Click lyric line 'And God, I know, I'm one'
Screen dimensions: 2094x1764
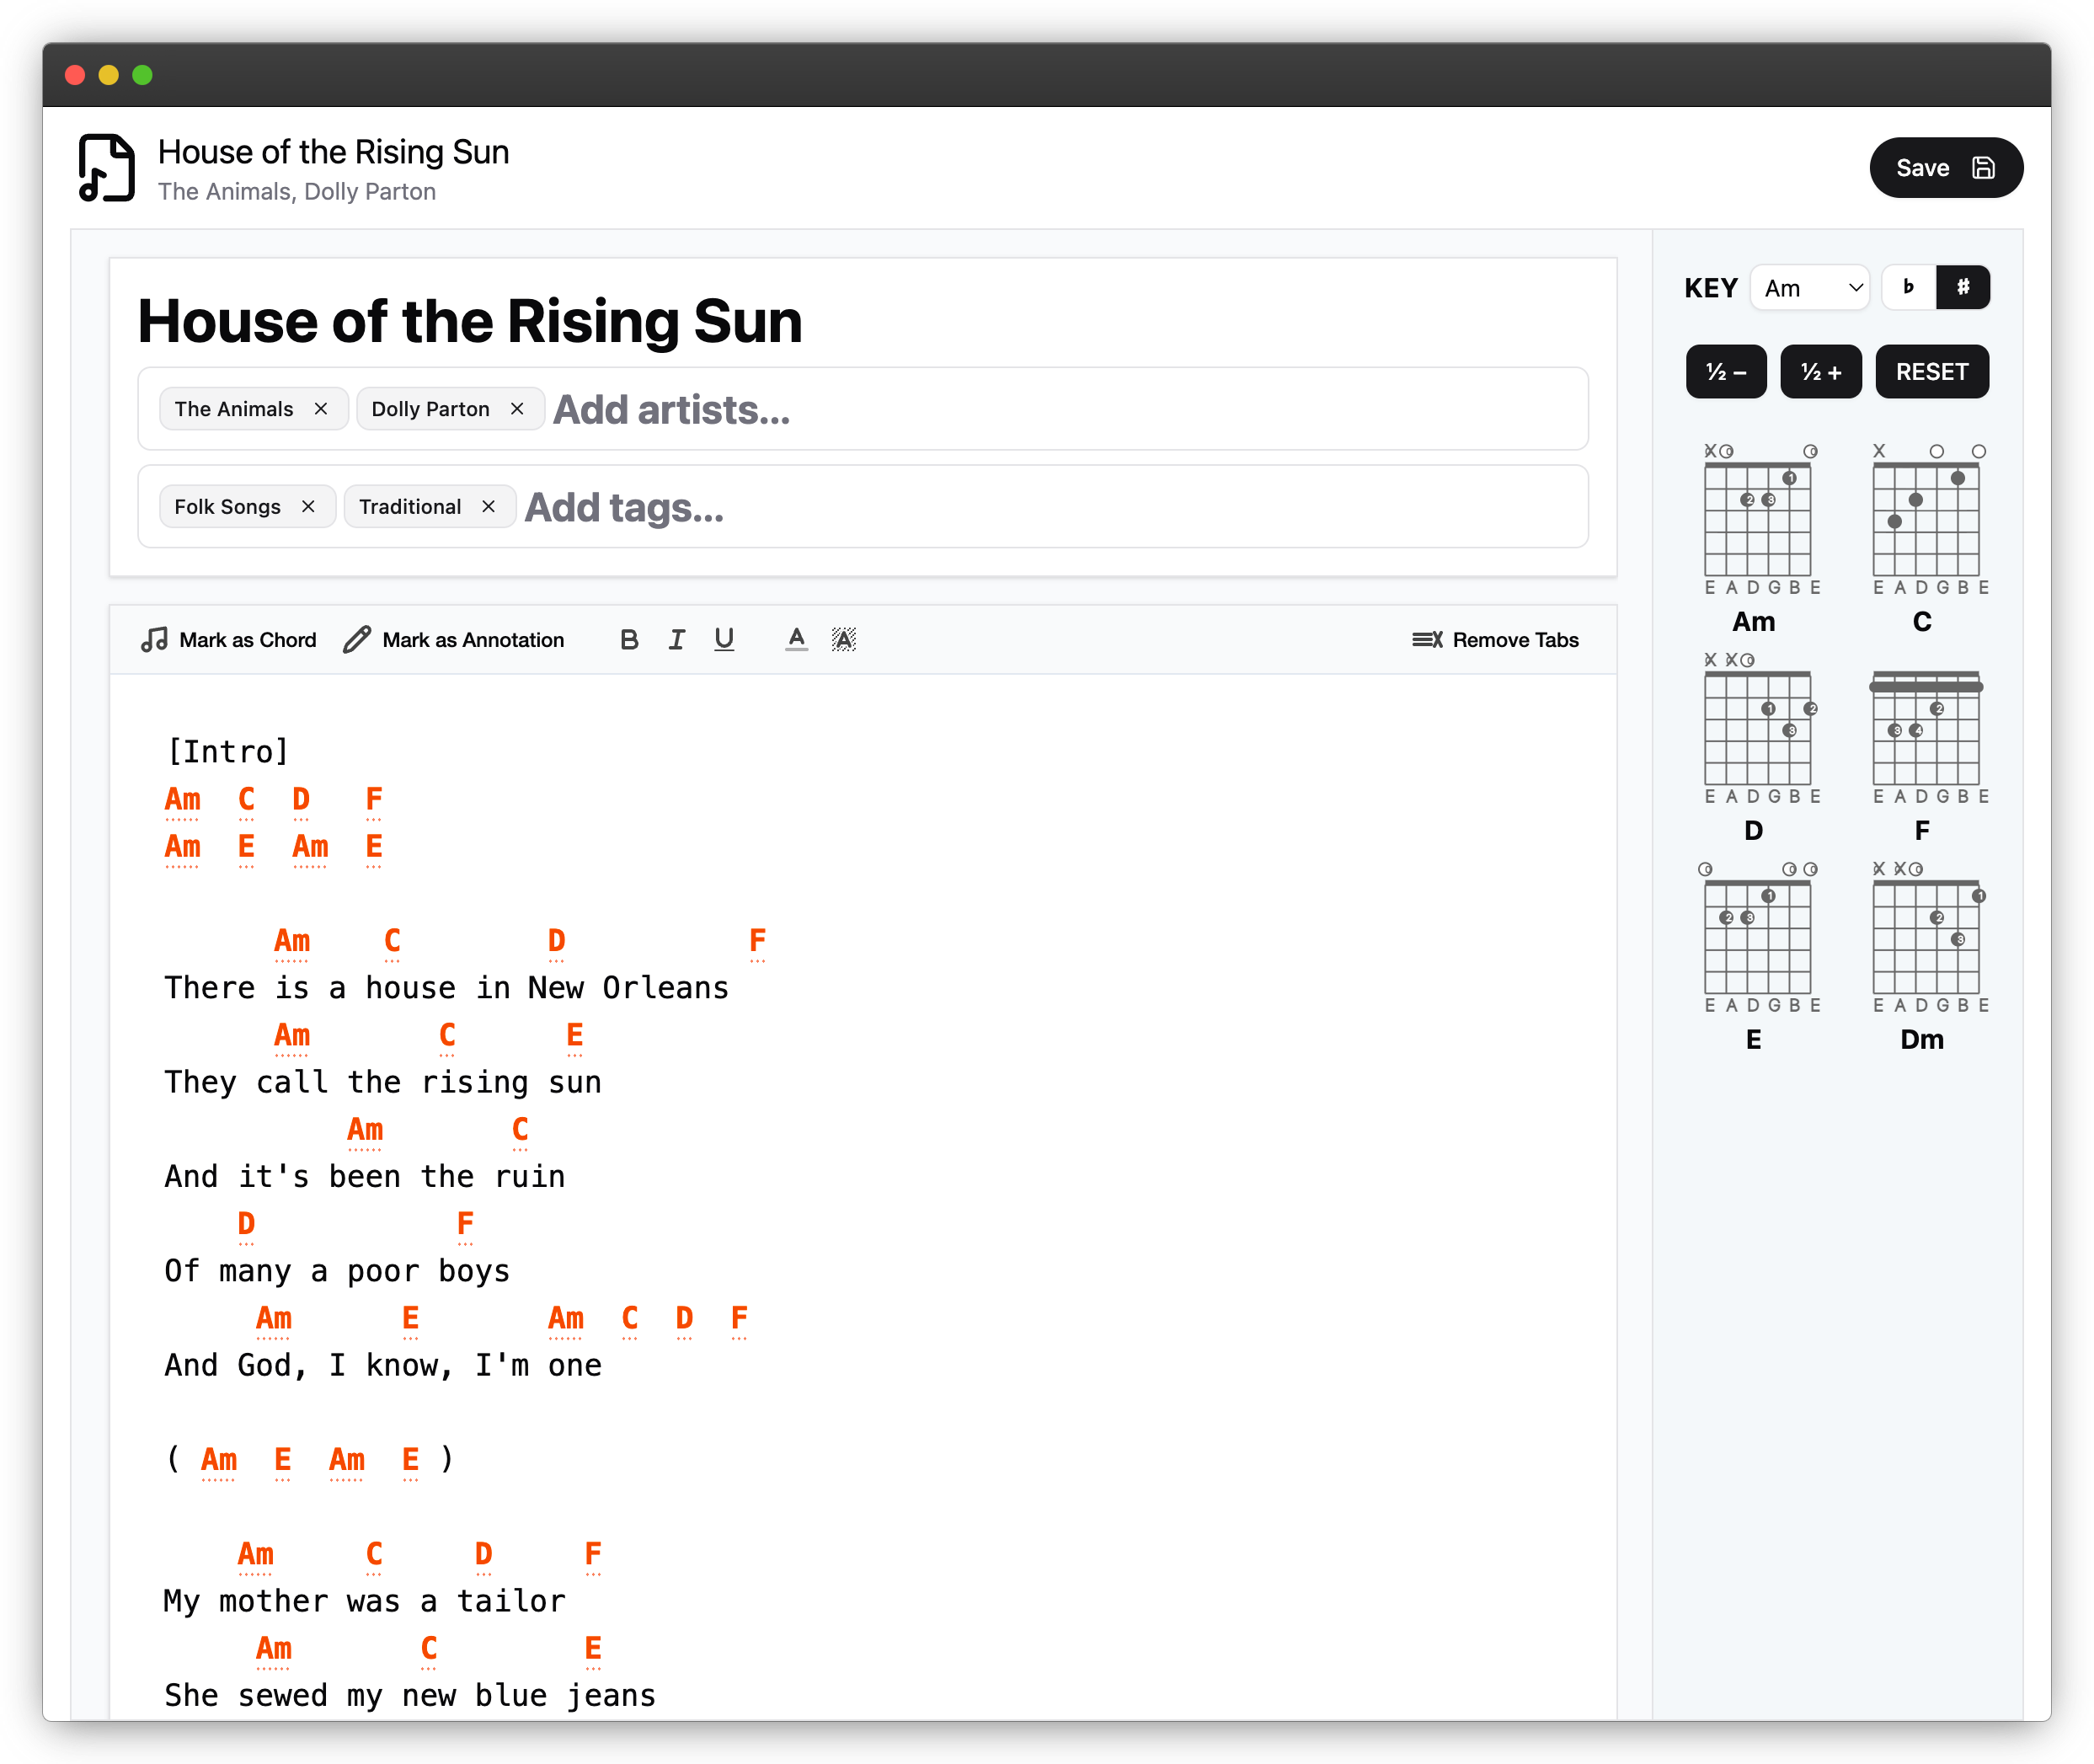pyautogui.click(x=383, y=1366)
